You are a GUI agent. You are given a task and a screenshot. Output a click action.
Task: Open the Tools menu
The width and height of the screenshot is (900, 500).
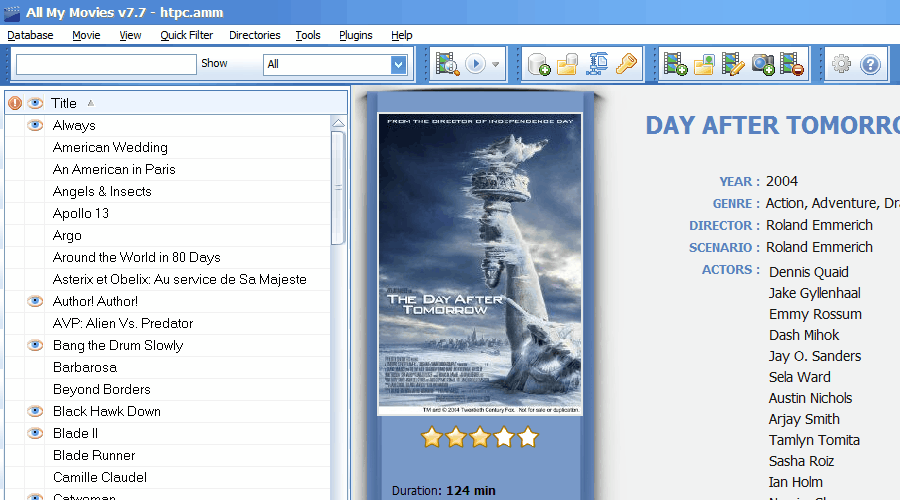308,35
